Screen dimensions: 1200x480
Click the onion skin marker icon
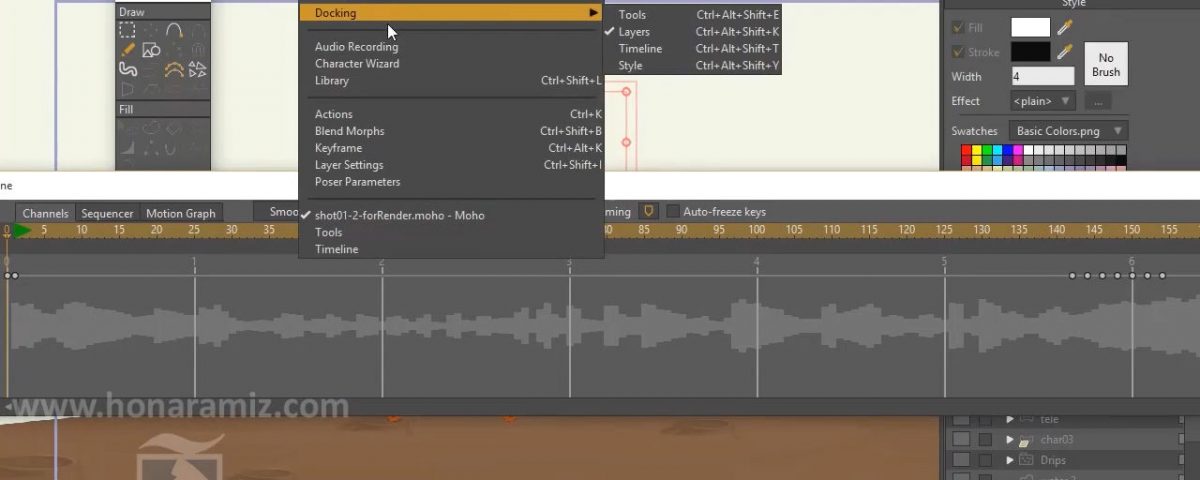(648, 212)
